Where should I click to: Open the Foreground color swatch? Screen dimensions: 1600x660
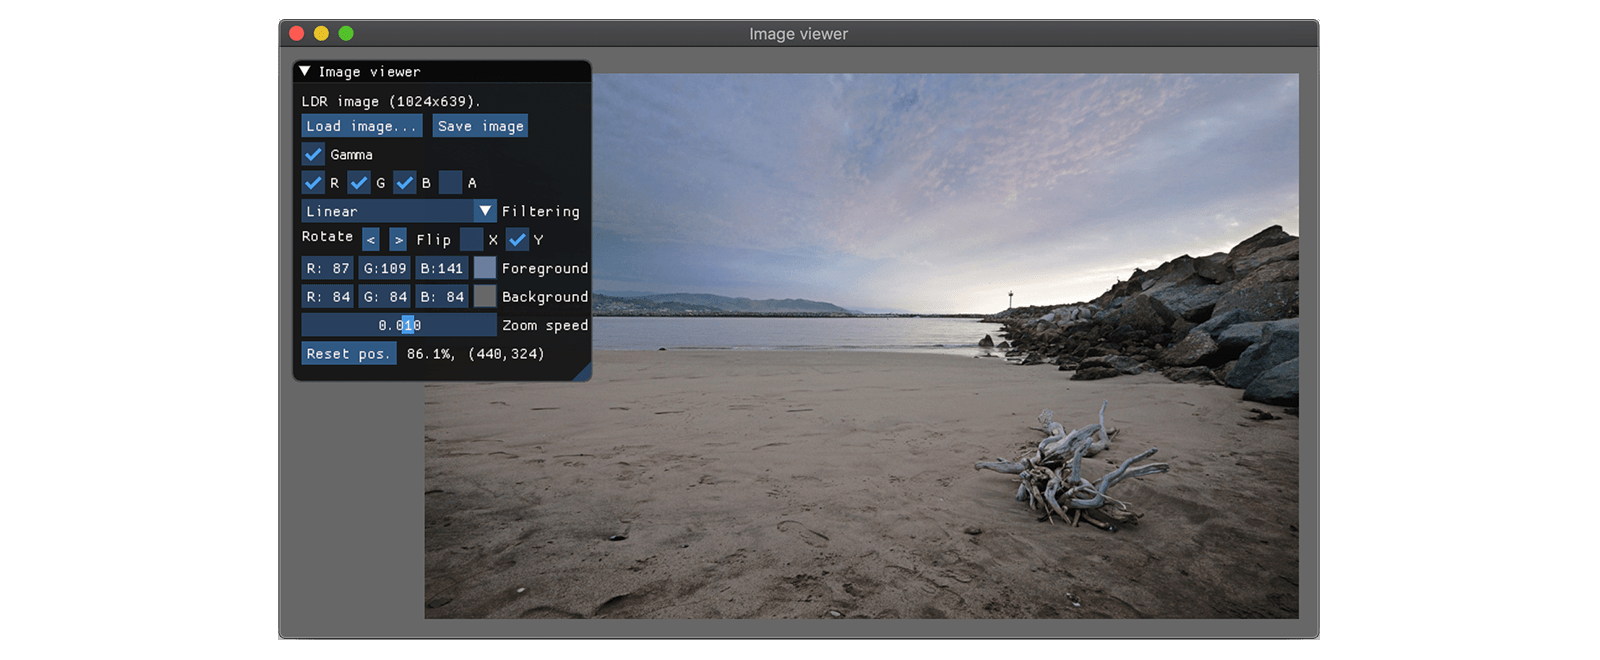coord(485,268)
